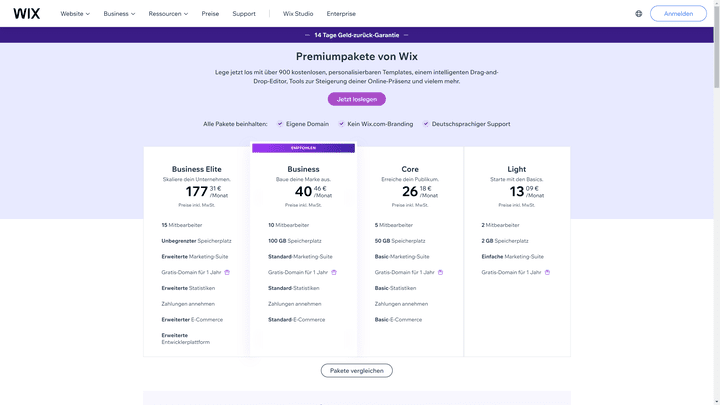Click the Pakete vergleichen button

[x=357, y=371]
